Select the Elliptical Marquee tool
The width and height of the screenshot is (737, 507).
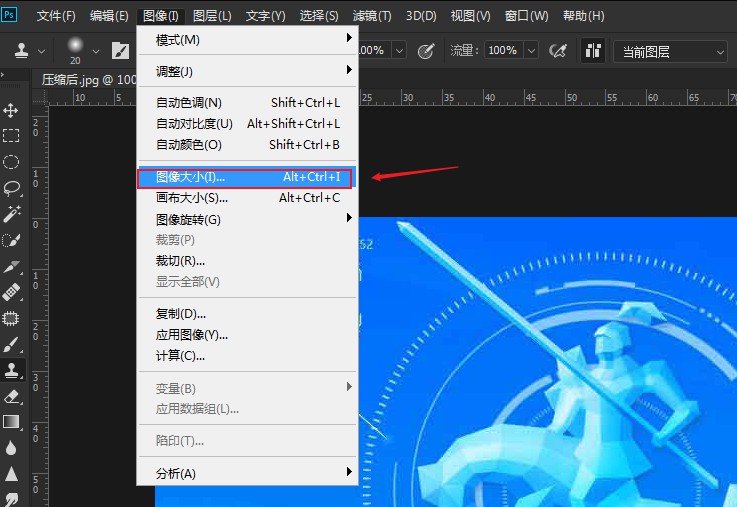(11, 162)
